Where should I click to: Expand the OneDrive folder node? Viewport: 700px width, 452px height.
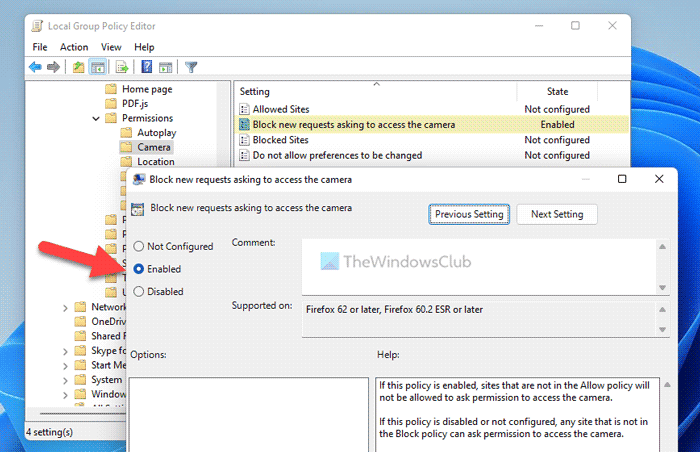tap(66, 322)
